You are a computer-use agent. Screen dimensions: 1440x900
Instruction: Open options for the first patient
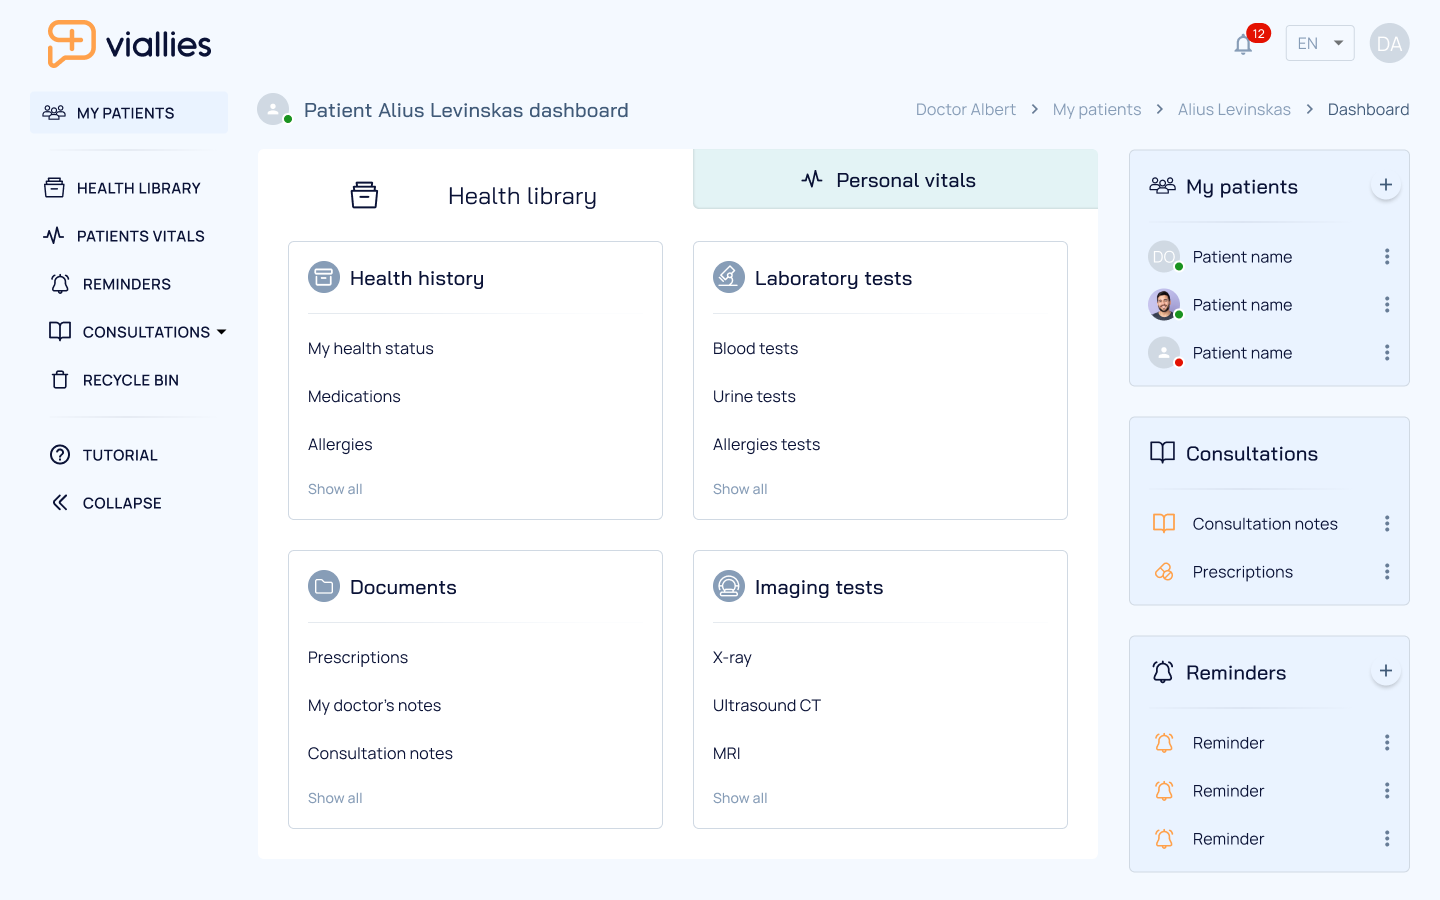(1387, 257)
